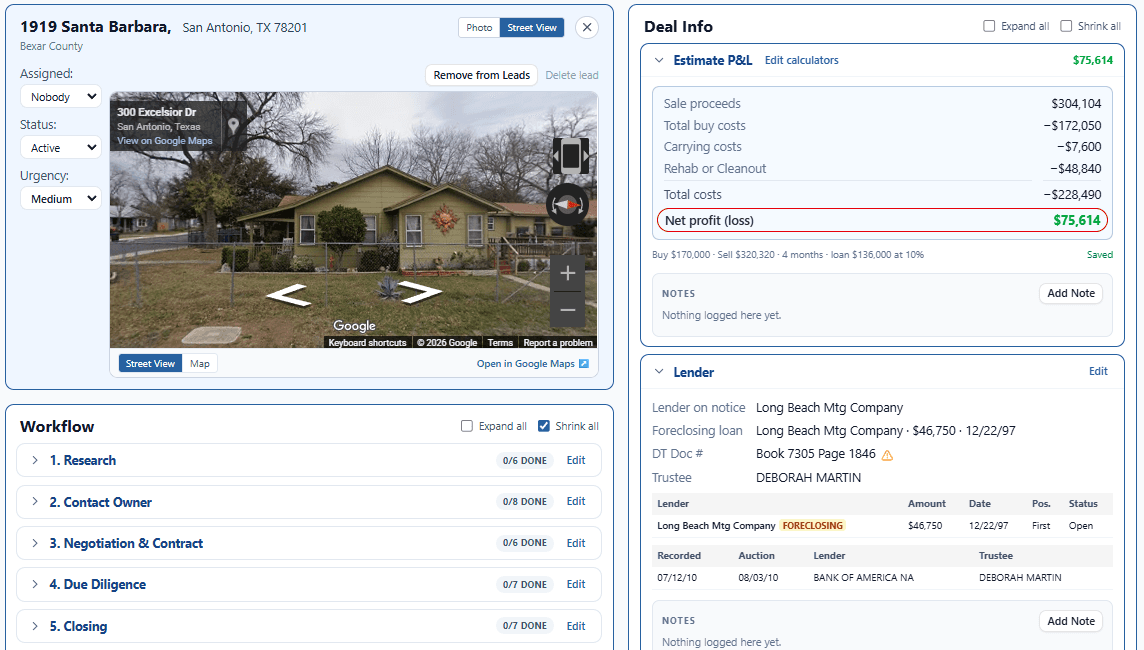Viewport: 1144px width, 650px height.
Task: Expand the 5. Closing workflow step
Action: pos(35,626)
